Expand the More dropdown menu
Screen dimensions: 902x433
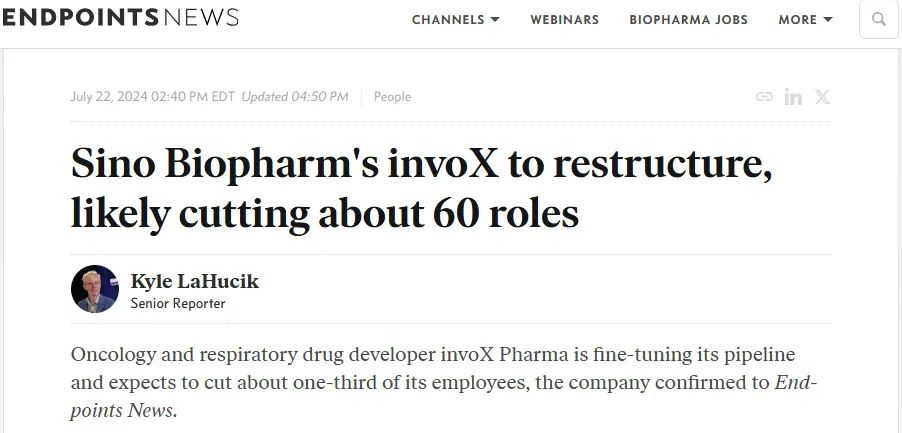805,20
